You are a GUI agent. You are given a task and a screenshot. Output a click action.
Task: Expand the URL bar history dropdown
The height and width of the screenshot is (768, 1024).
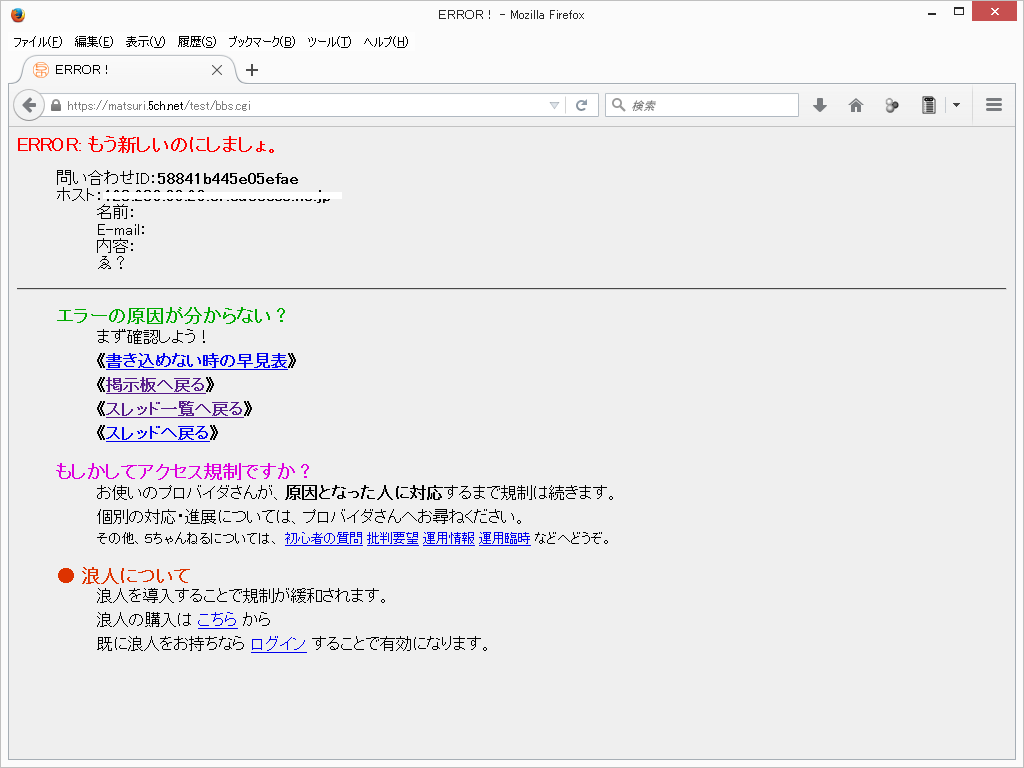pyautogui.click(x=555, y=105)
